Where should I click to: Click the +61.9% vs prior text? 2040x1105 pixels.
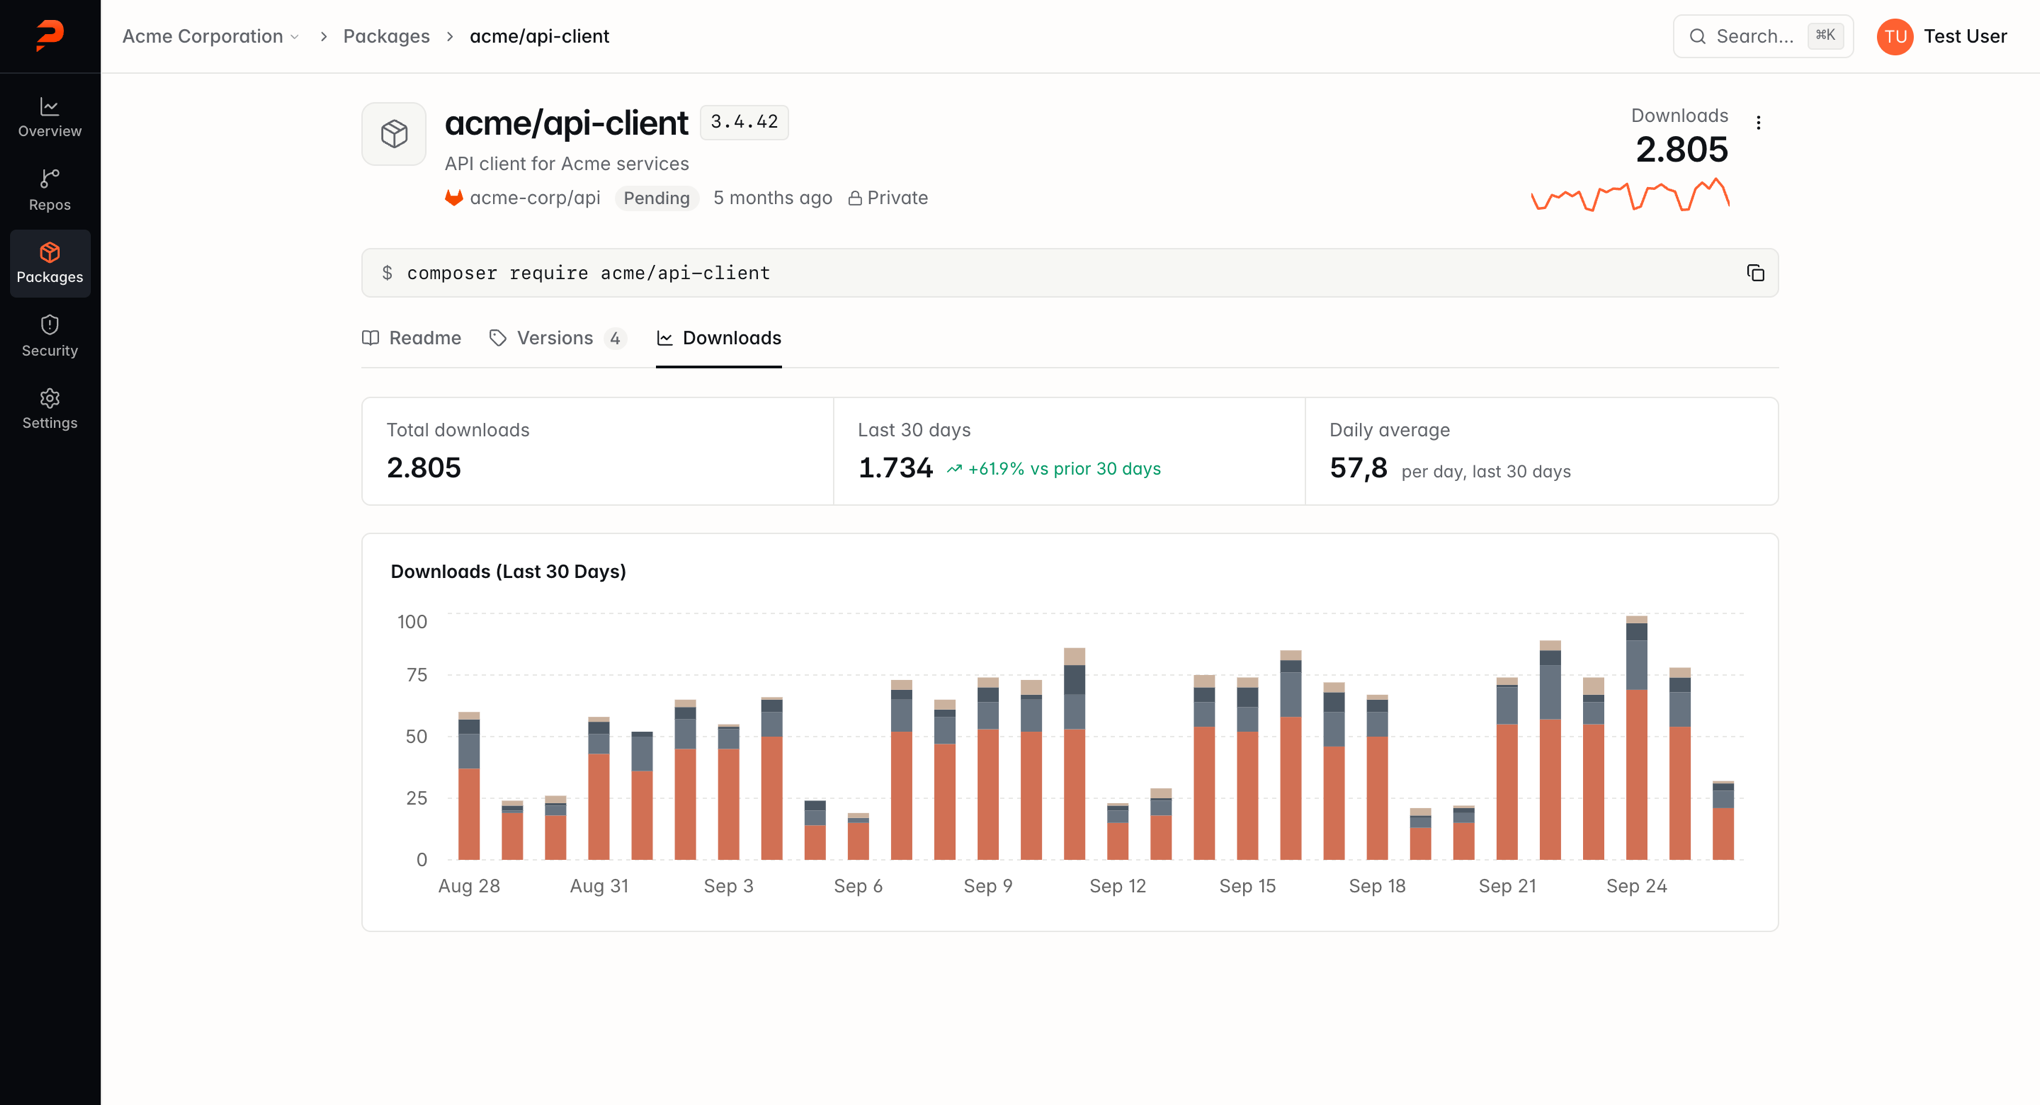coord(1053,469)
